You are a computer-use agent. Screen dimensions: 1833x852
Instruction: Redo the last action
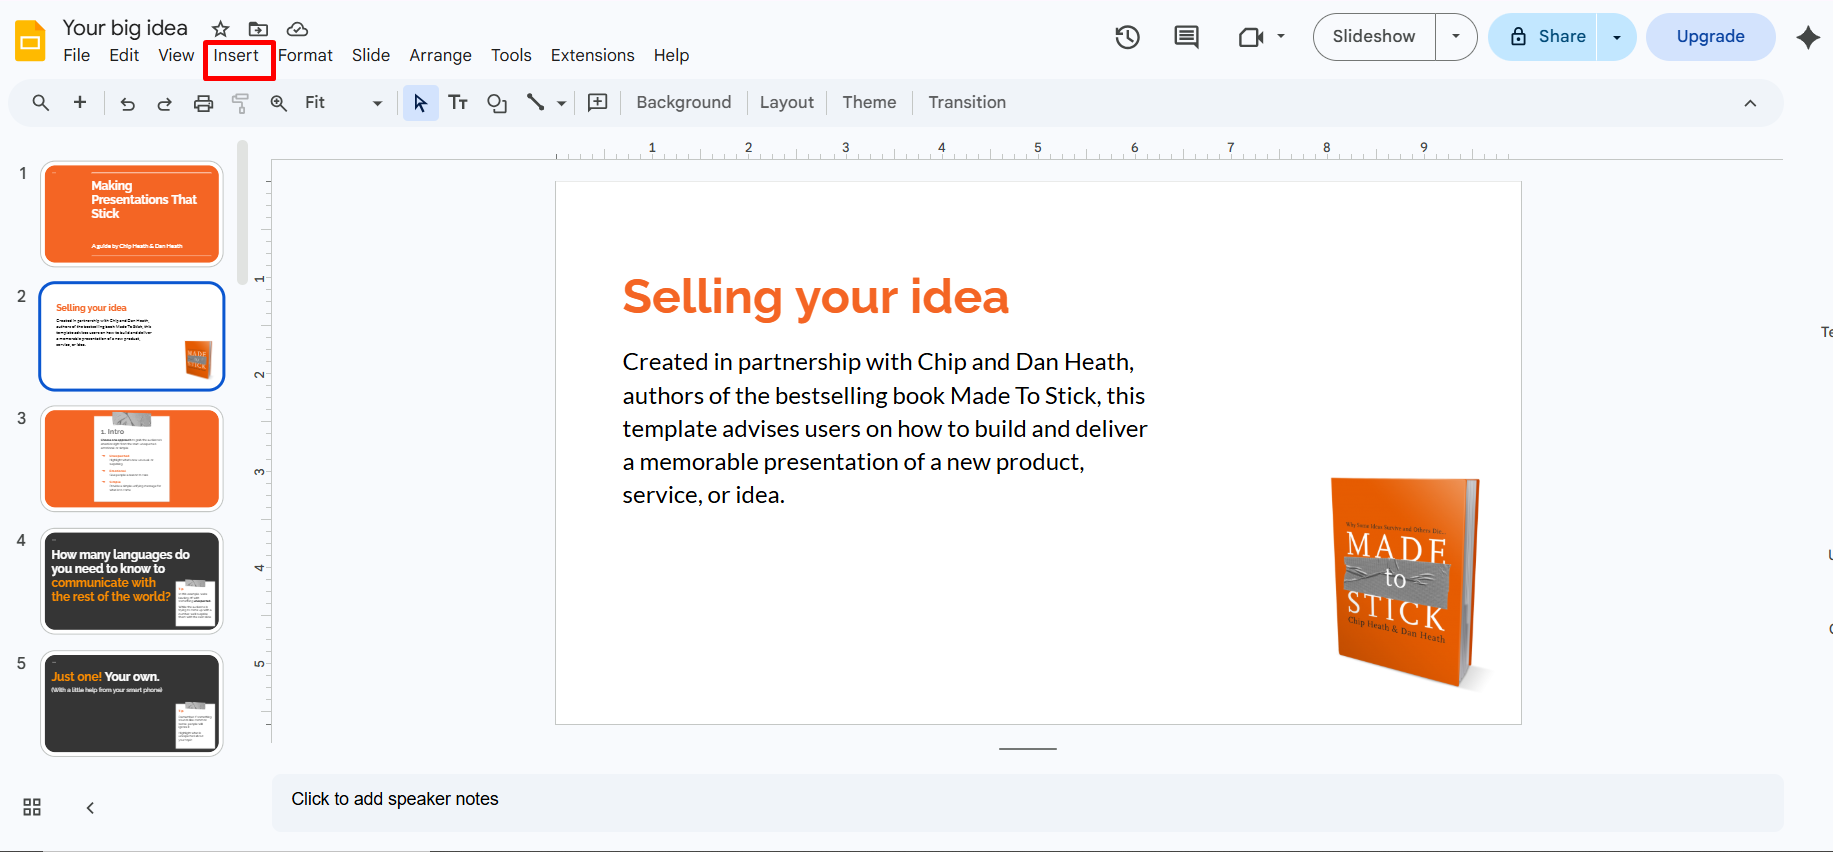pyautogui.click(x=165, y=103)
